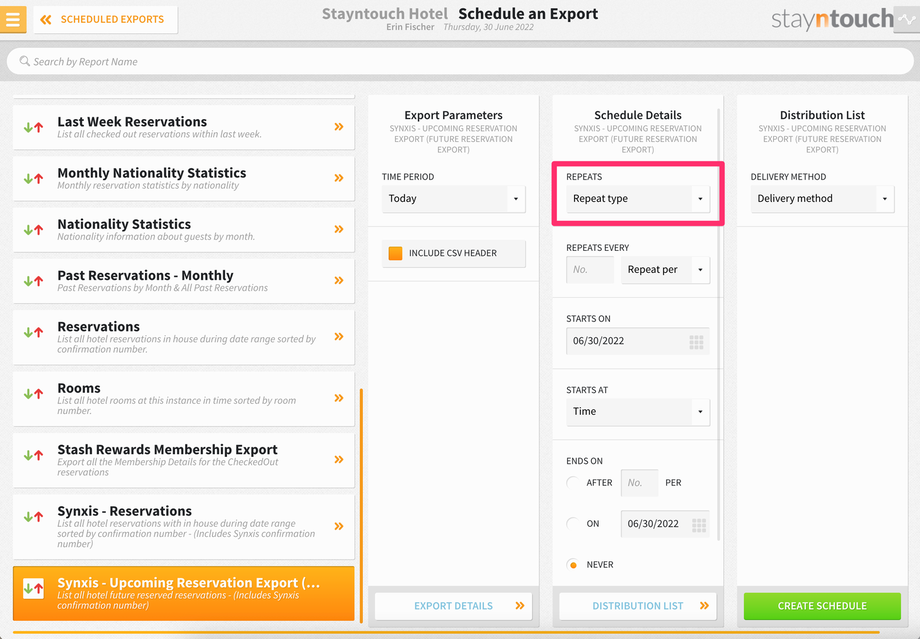The image size is (920, 639).
Task: Open Synxis - Reservations using its double chevron
Action: pyautogui.click(x=339, y=526)
